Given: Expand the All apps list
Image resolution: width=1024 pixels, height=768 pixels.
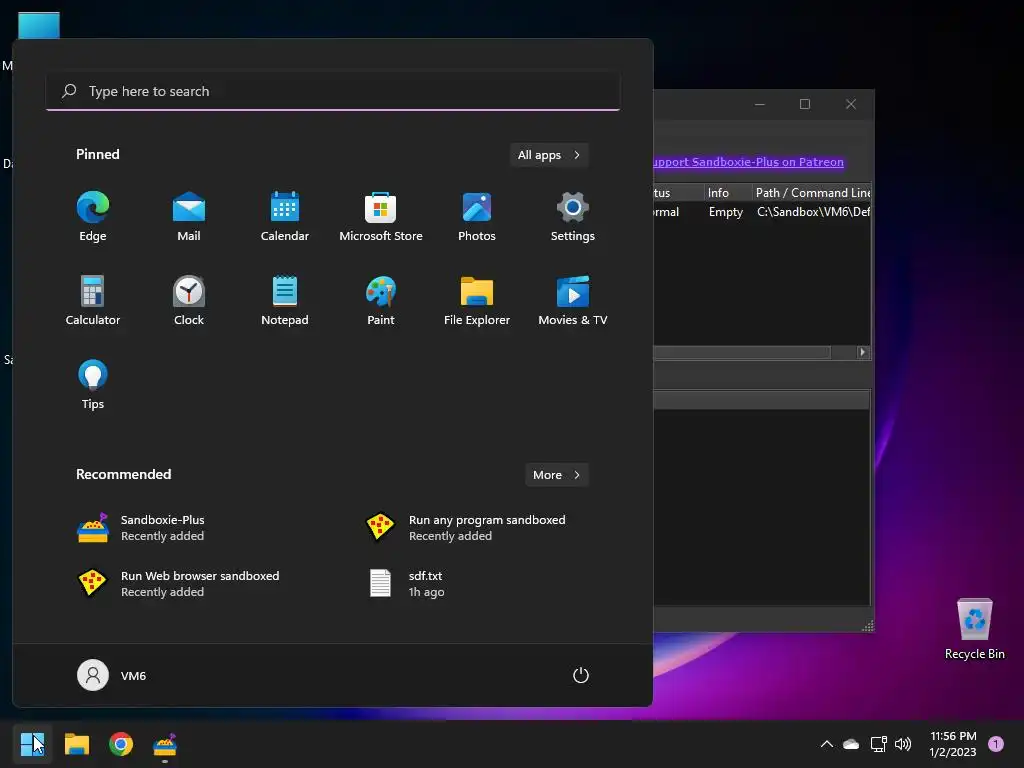Looking at the screenshot, I should point(549,155).
